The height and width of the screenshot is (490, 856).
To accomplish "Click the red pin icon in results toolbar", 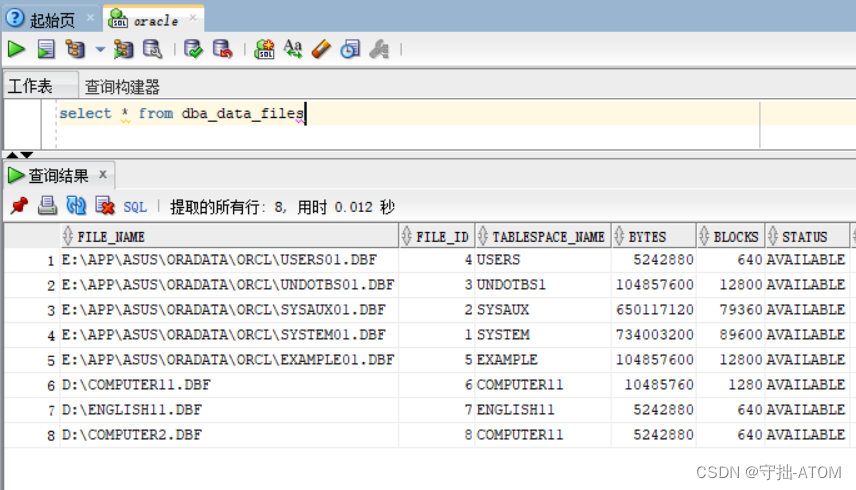I will [20, 206].
